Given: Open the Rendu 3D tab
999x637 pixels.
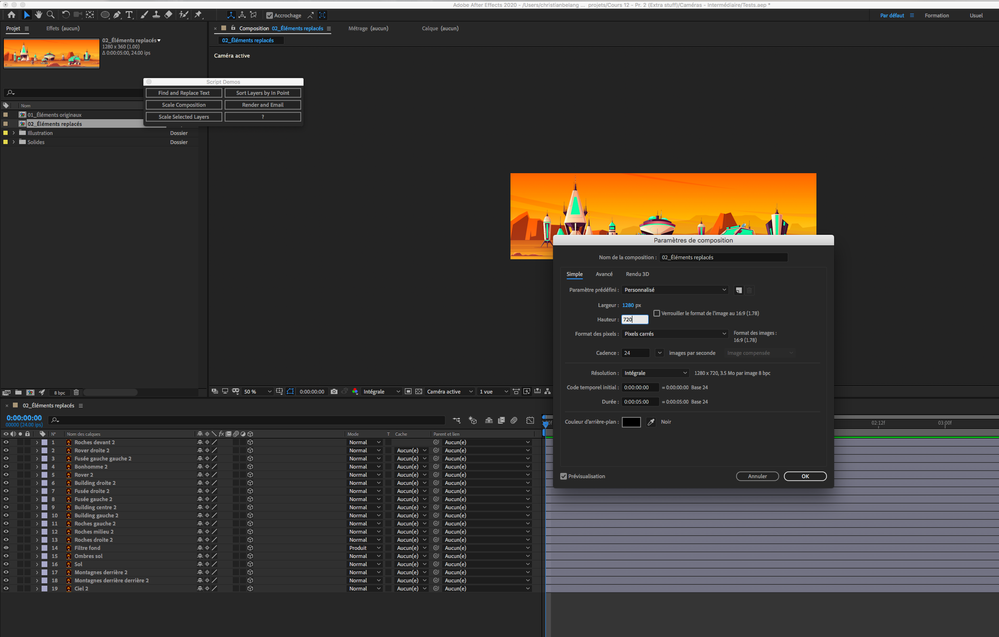Looking at the screenshot, I should click(637, 273).
